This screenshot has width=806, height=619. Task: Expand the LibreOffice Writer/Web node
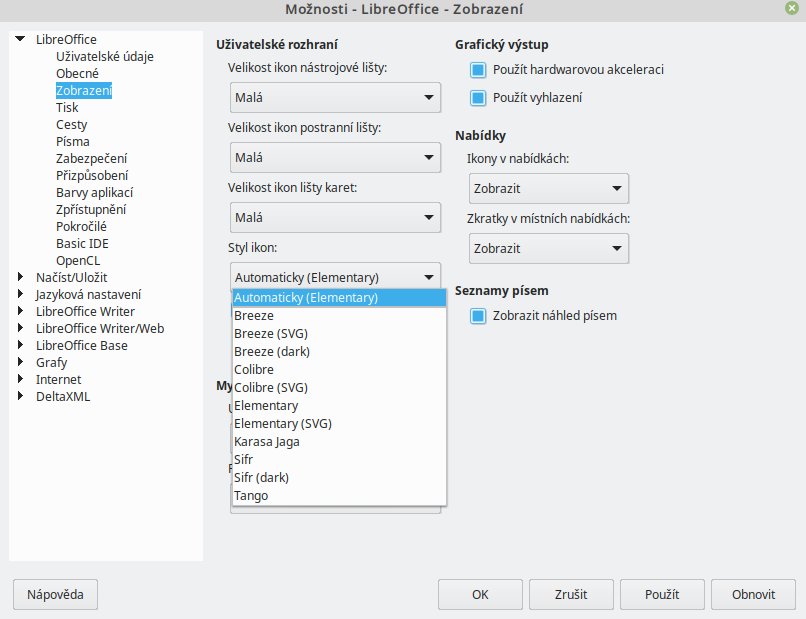click(x=20, y=327)
